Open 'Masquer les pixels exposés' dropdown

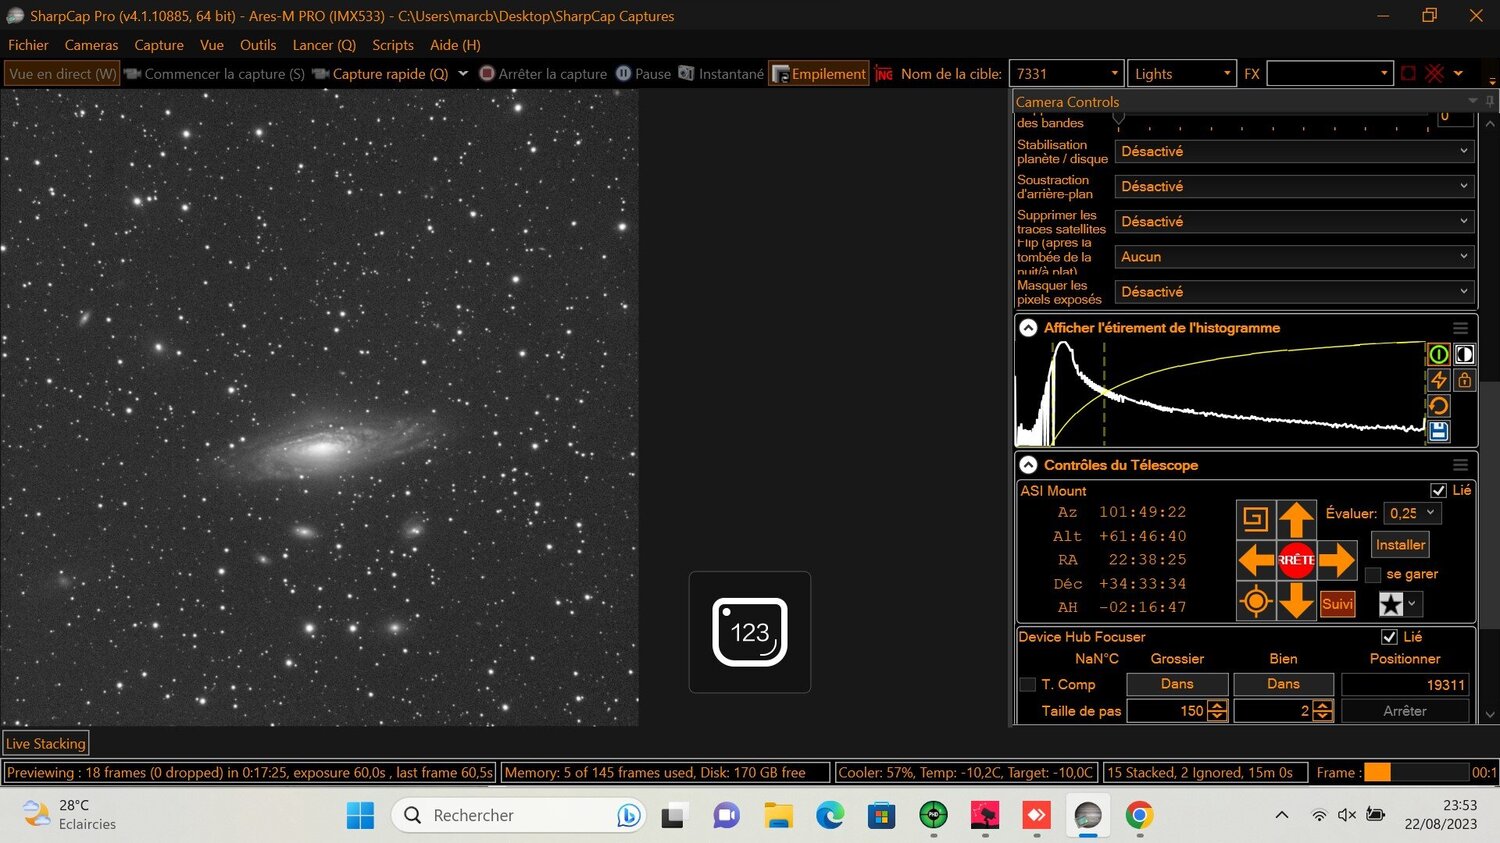(x=1295, y=292)
